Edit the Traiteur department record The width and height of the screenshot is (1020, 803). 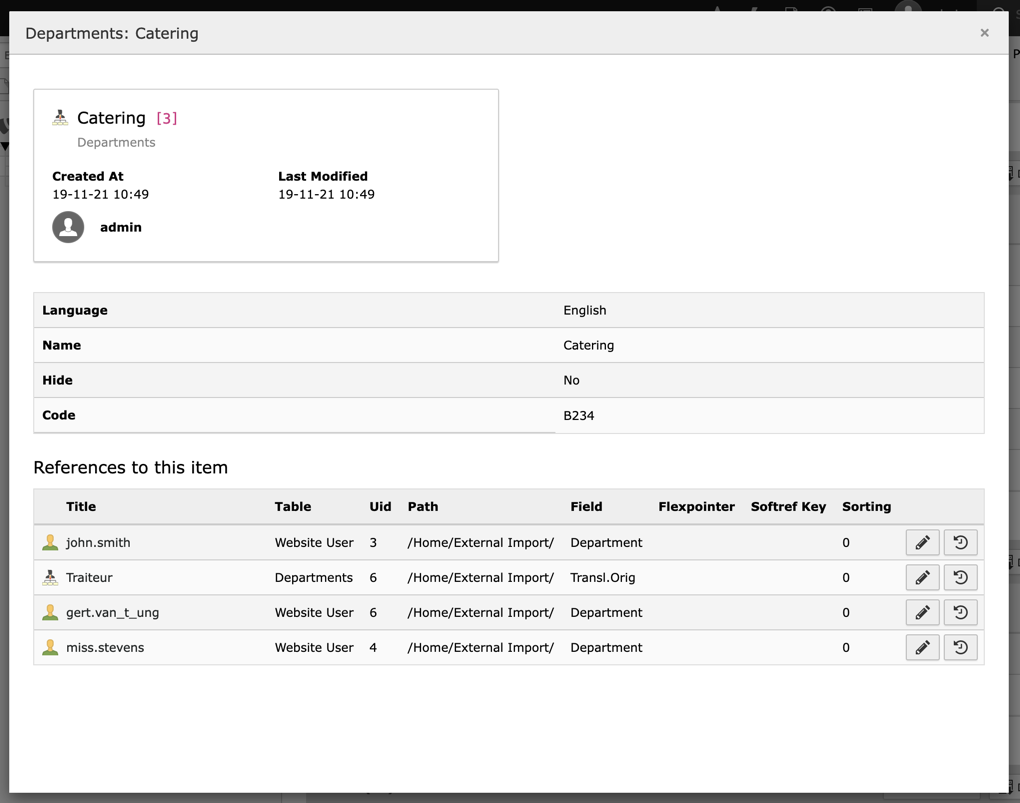[x=922, y=577]
